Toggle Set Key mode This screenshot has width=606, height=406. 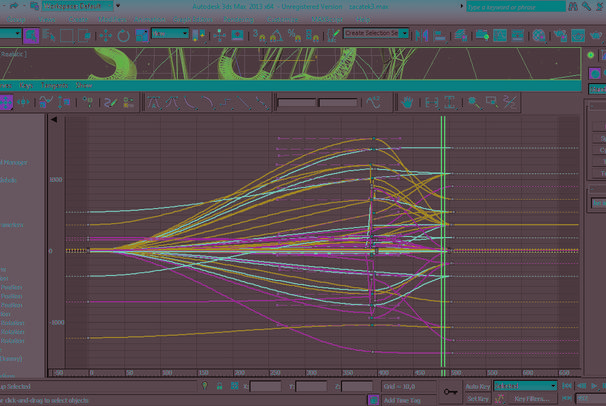pyautogui.click(x=478, y=399)
